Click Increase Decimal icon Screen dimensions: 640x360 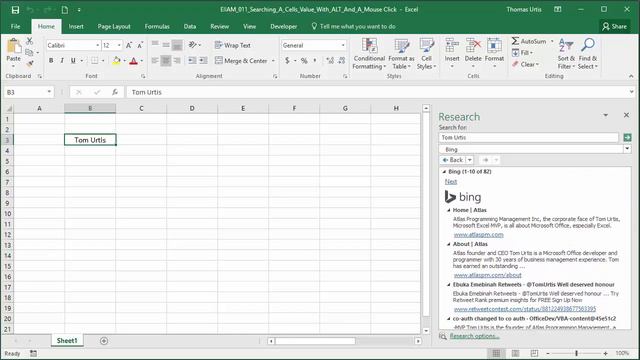point(330,60)
